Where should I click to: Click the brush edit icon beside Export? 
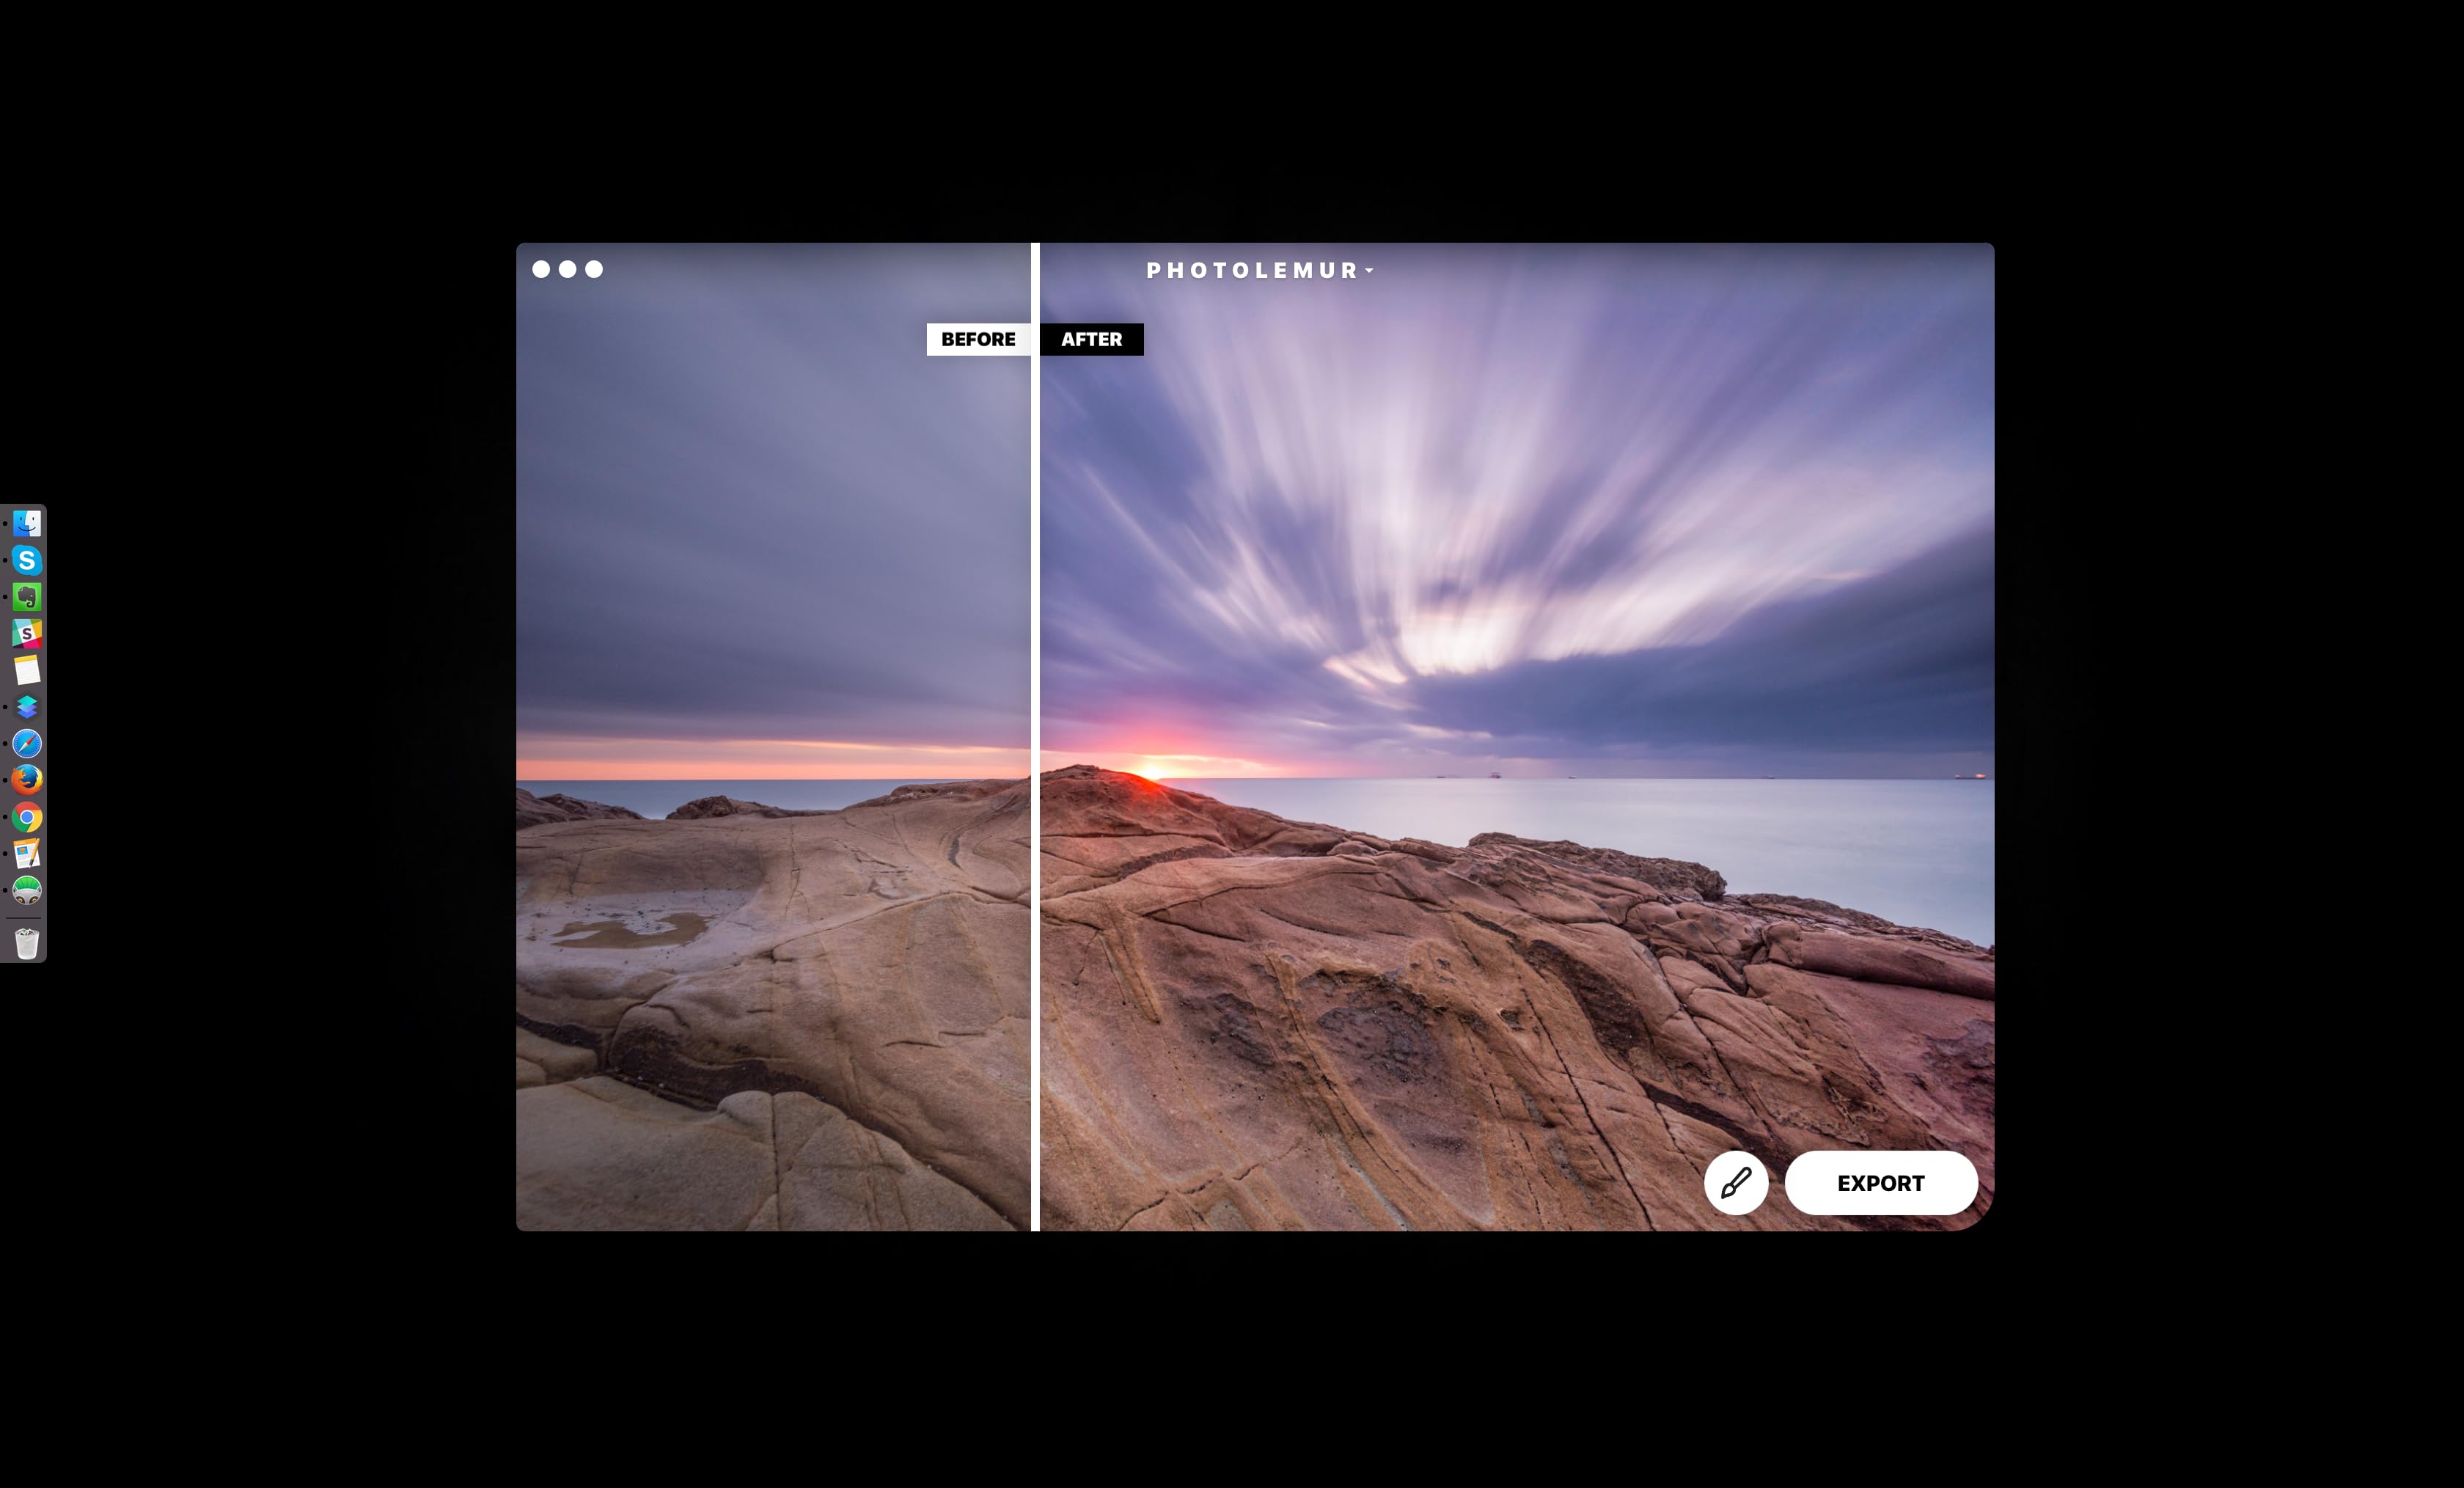click(x=1736, y=1183)
